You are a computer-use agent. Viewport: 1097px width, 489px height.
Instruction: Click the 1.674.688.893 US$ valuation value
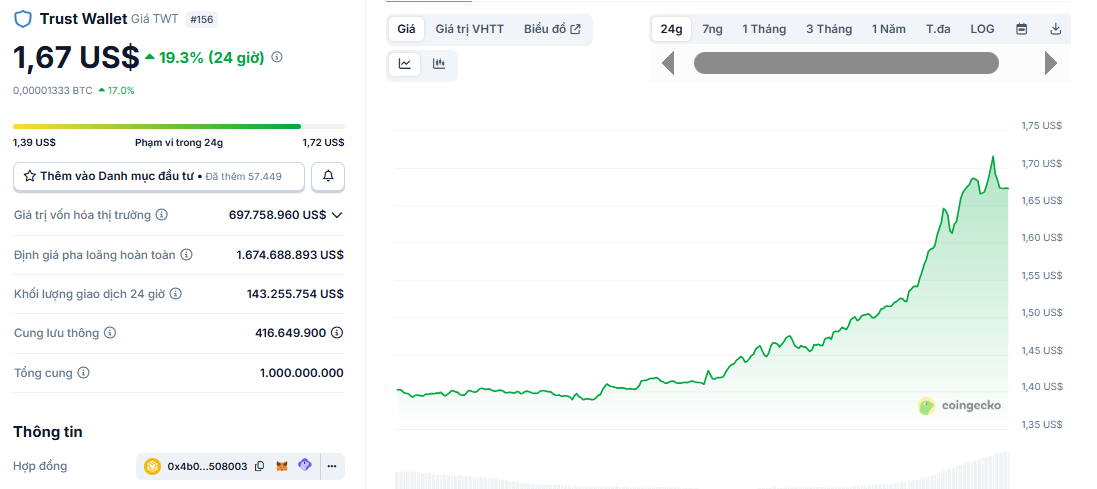pos(290,255)
